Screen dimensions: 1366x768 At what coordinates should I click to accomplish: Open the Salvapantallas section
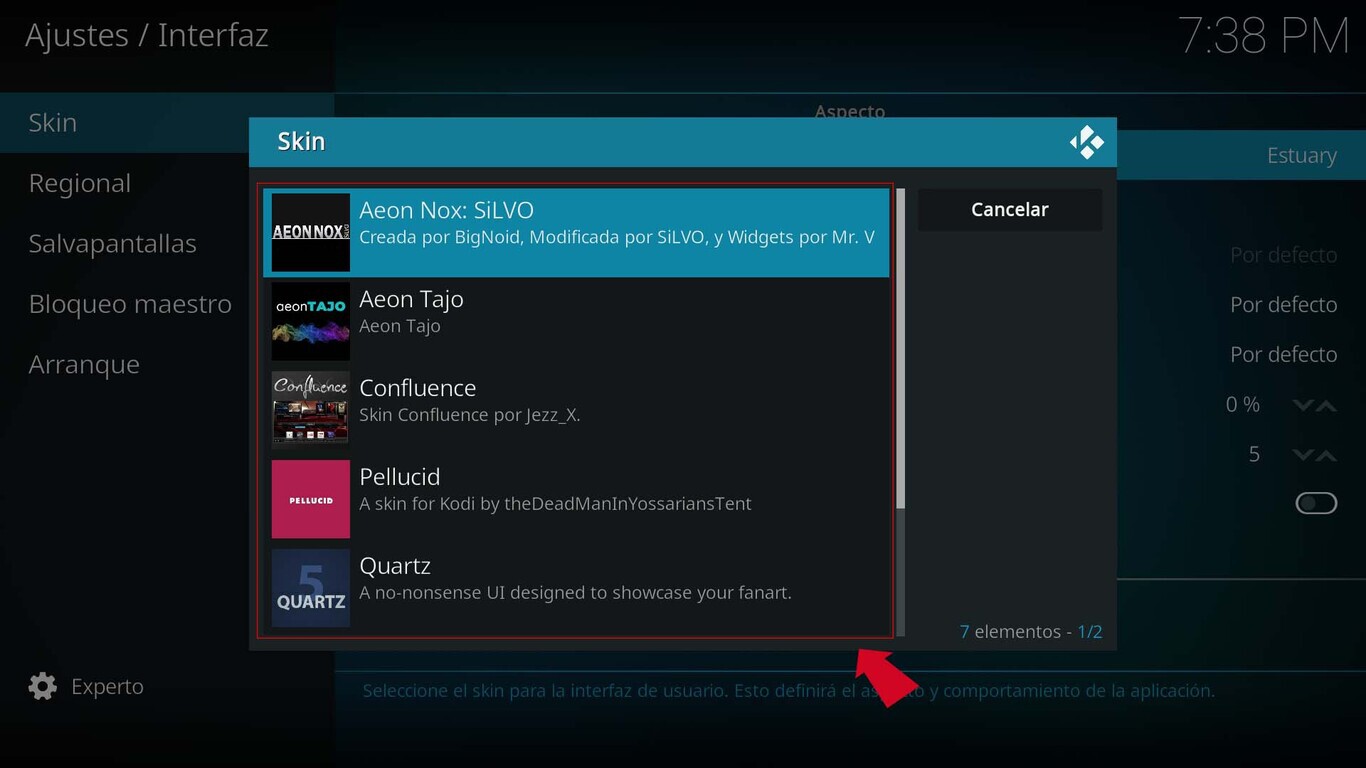(112, 243)
